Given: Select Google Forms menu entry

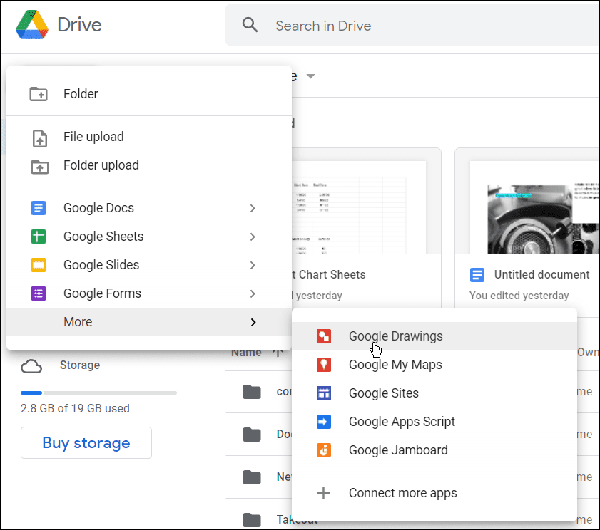Looking at the screenshot, I should [x=149, y=294].
